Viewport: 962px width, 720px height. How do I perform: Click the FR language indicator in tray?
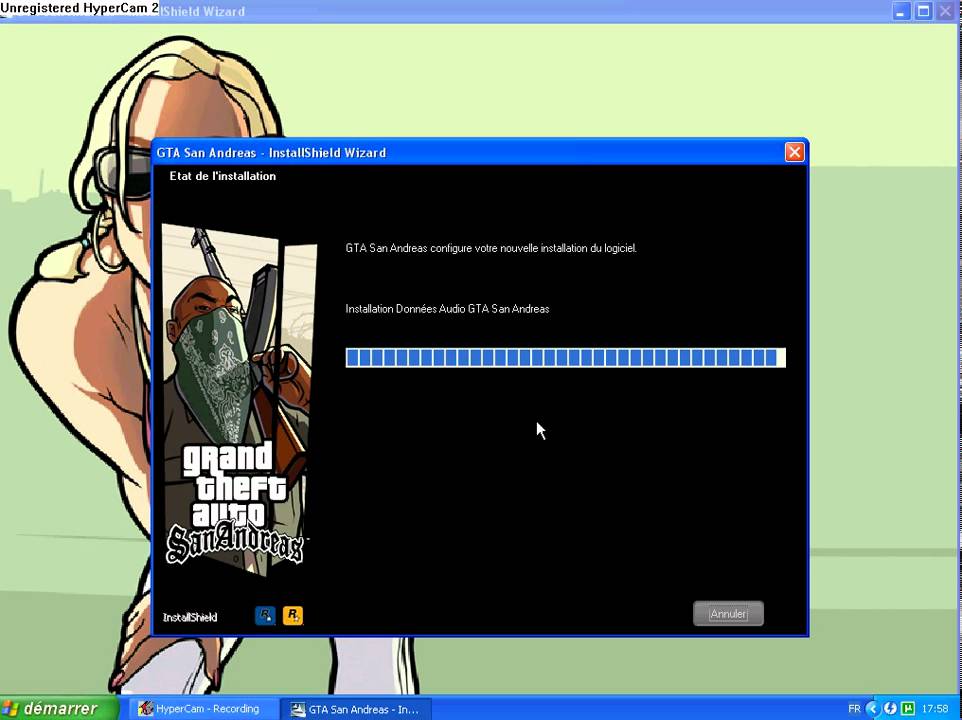(854, 709)
